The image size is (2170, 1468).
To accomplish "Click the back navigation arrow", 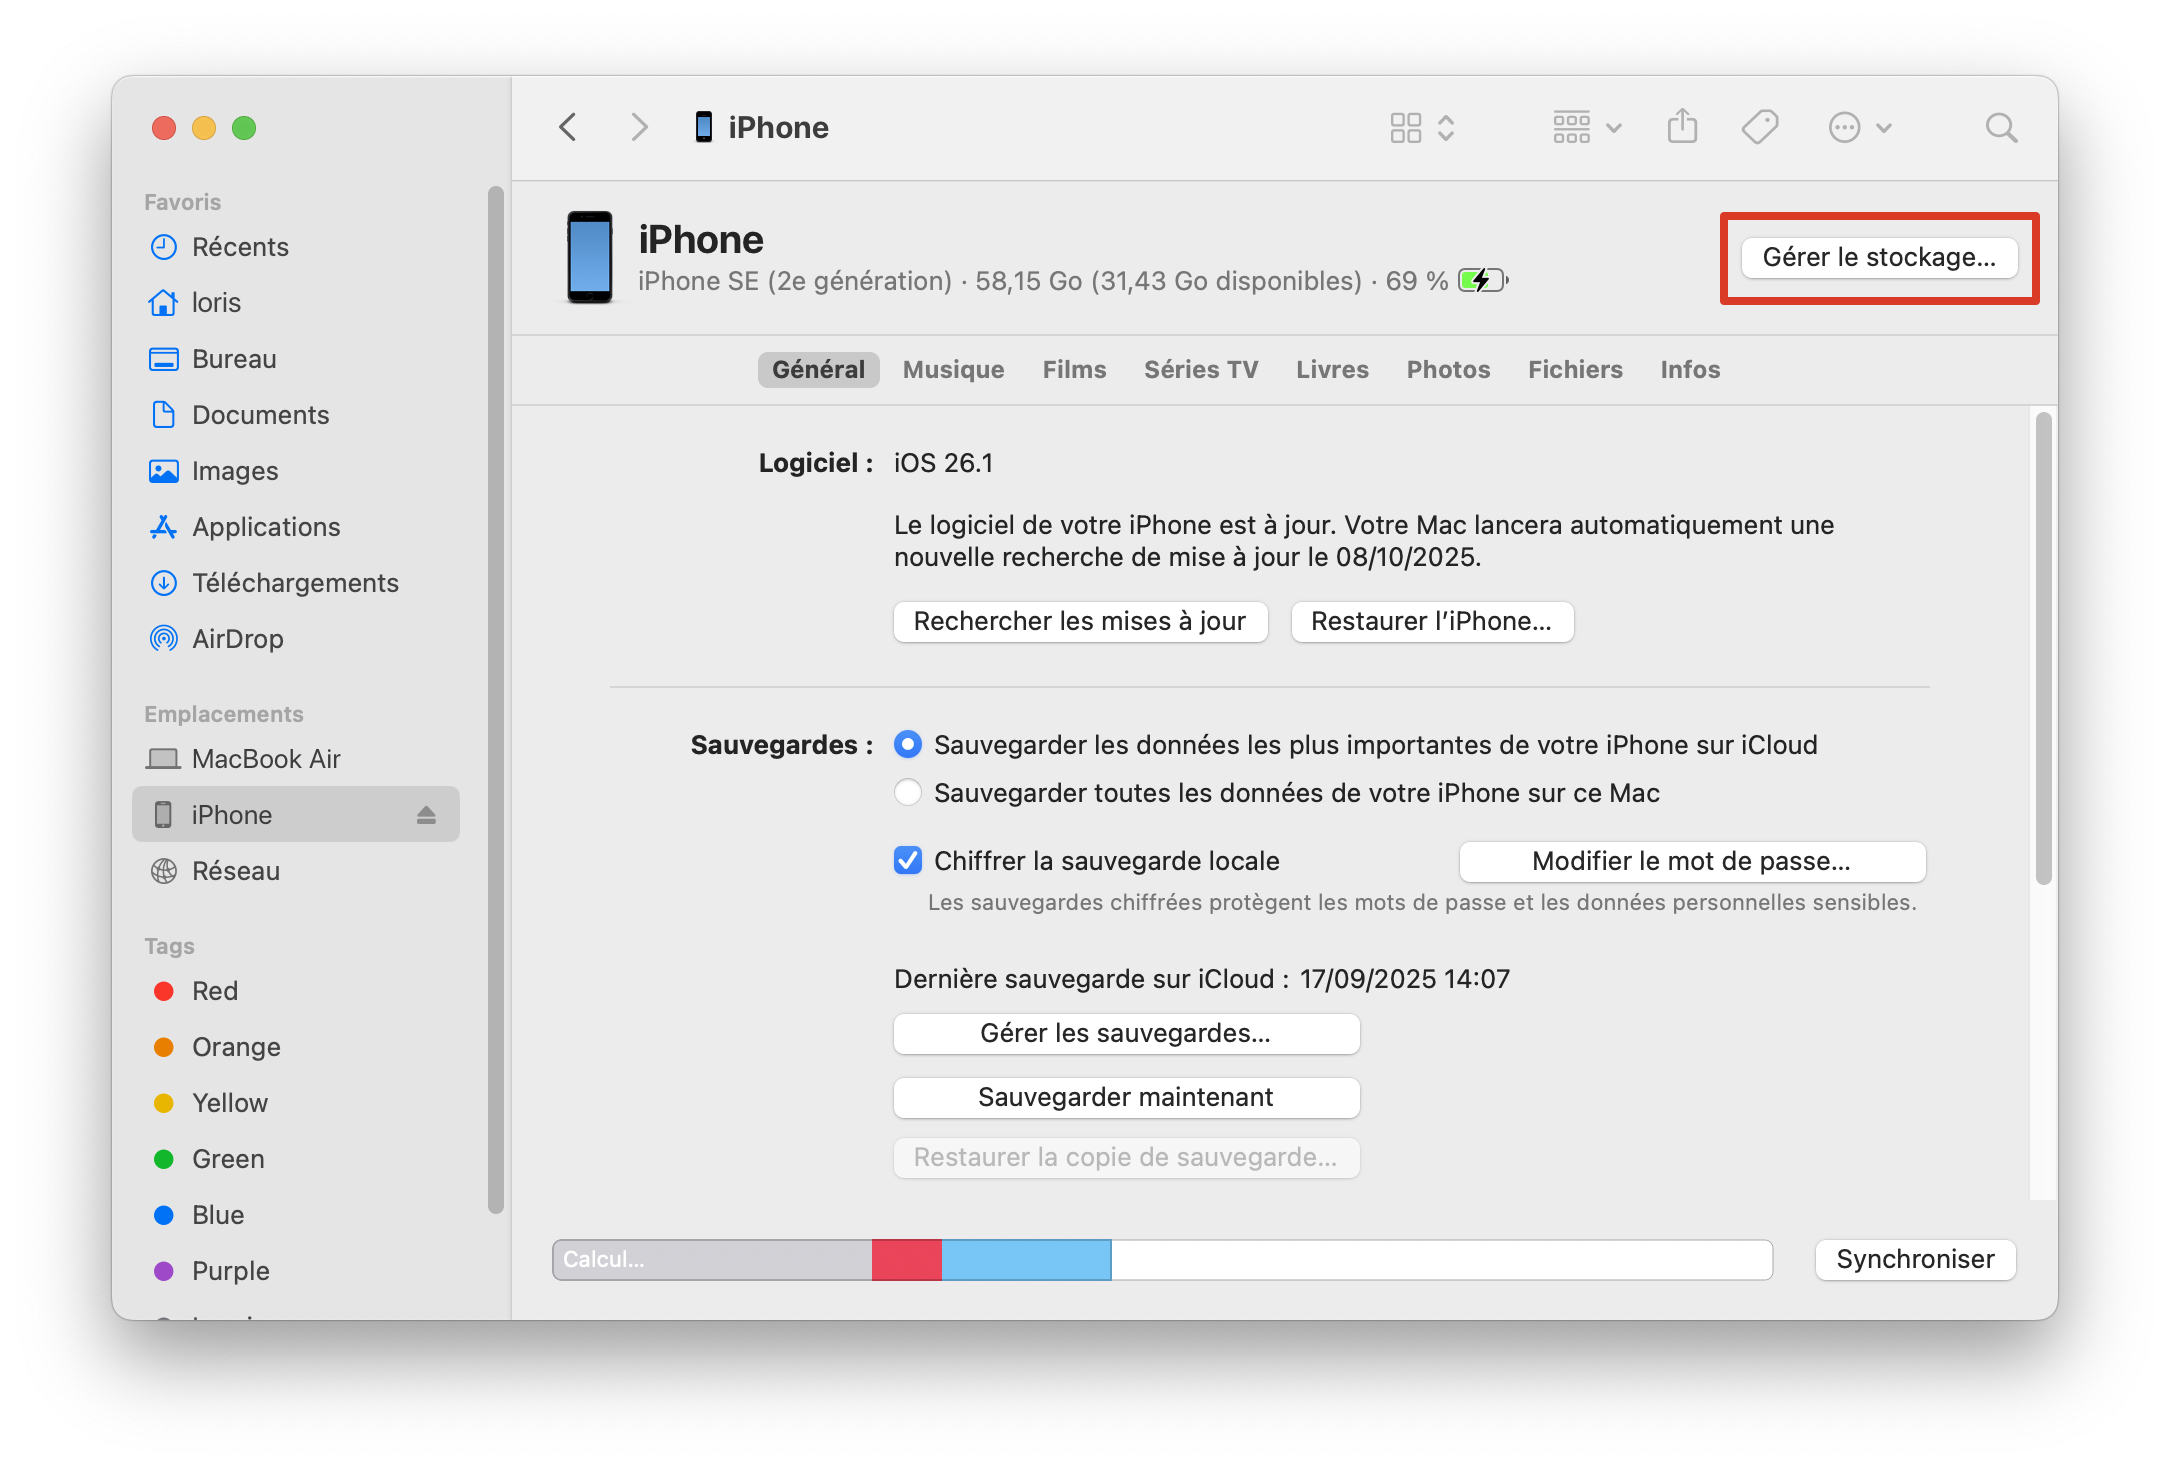I will 568,127.
